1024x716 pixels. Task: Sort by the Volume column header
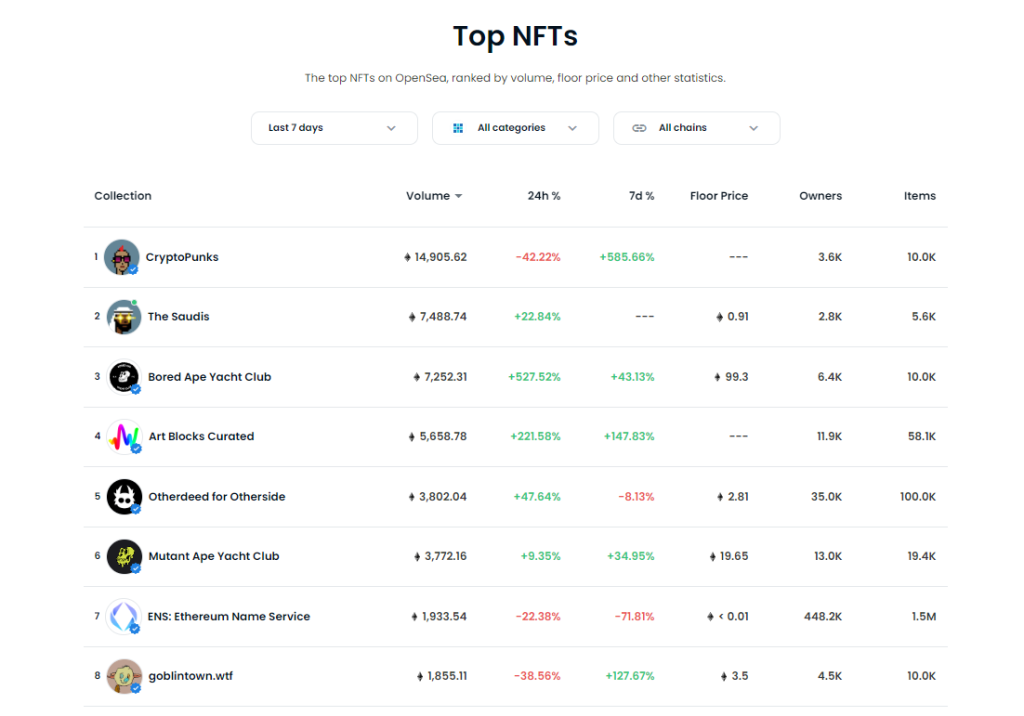coord(428,196)
